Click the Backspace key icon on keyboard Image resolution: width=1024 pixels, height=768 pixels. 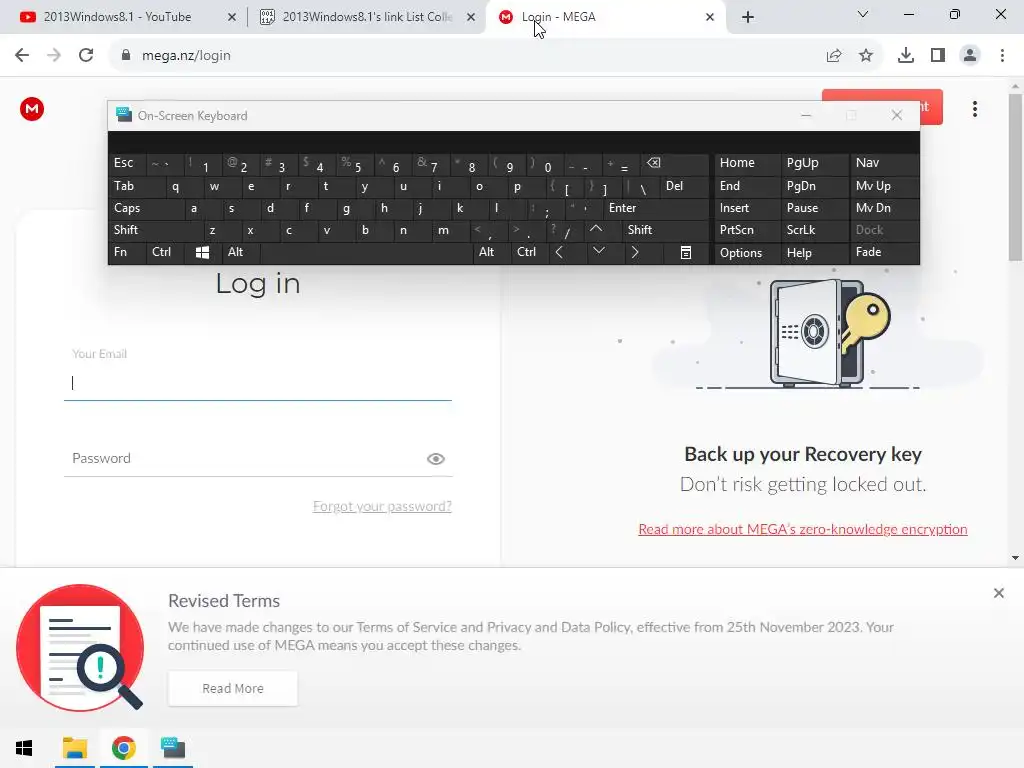pos(675,163)
